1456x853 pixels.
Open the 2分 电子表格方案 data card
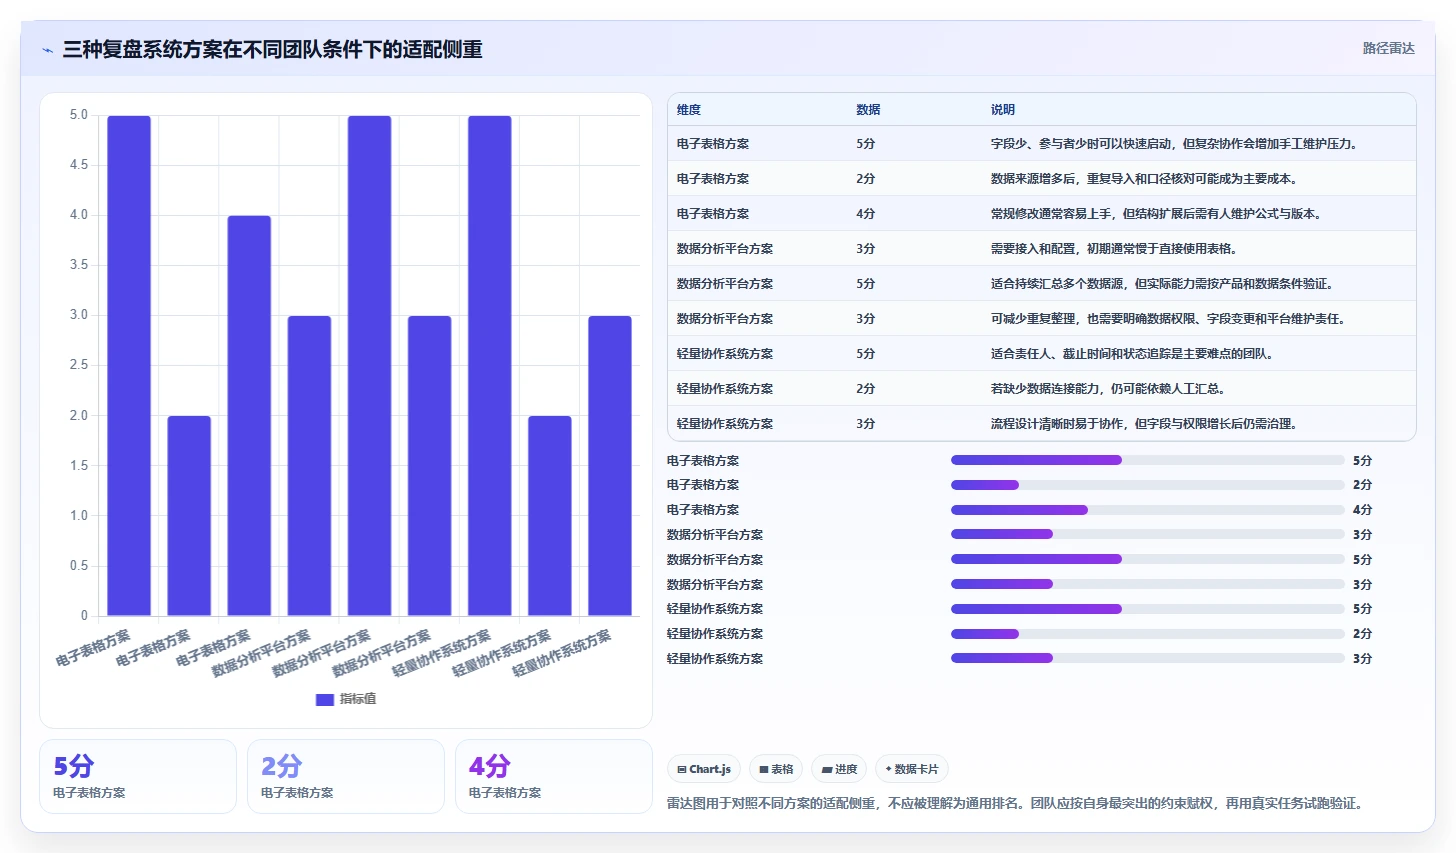tap(346, 776)
